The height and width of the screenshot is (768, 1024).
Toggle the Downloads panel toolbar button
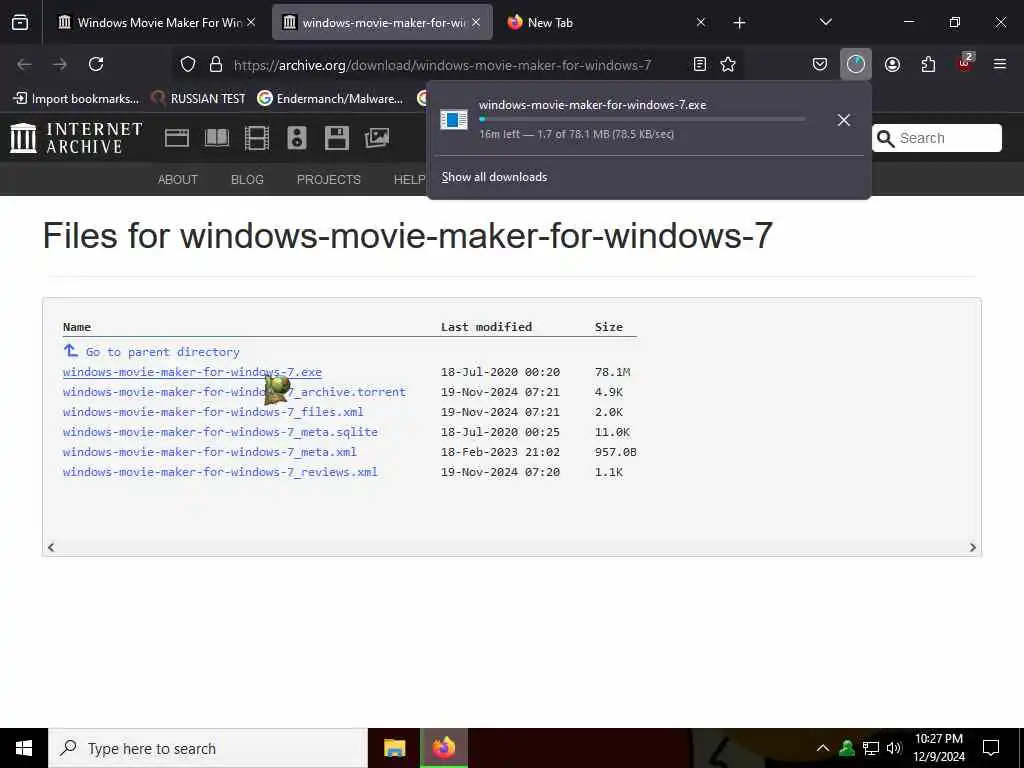[856, 64]
